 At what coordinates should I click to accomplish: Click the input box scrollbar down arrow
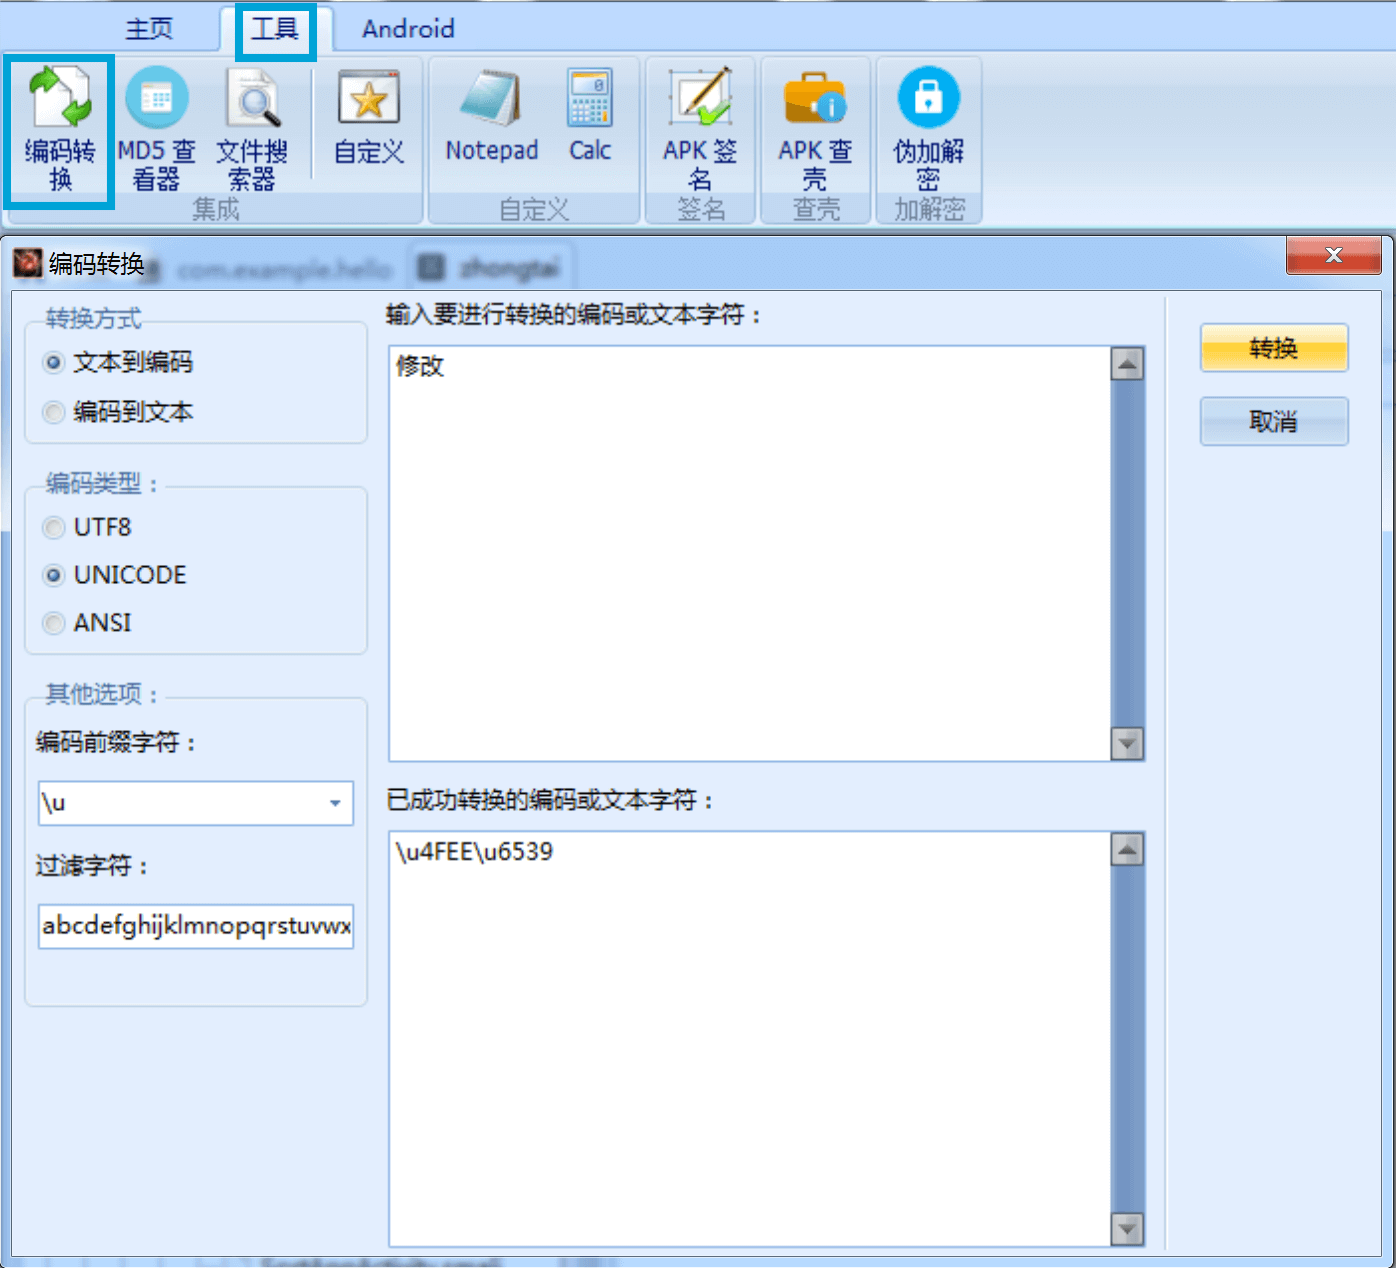tap(1127, 743)
